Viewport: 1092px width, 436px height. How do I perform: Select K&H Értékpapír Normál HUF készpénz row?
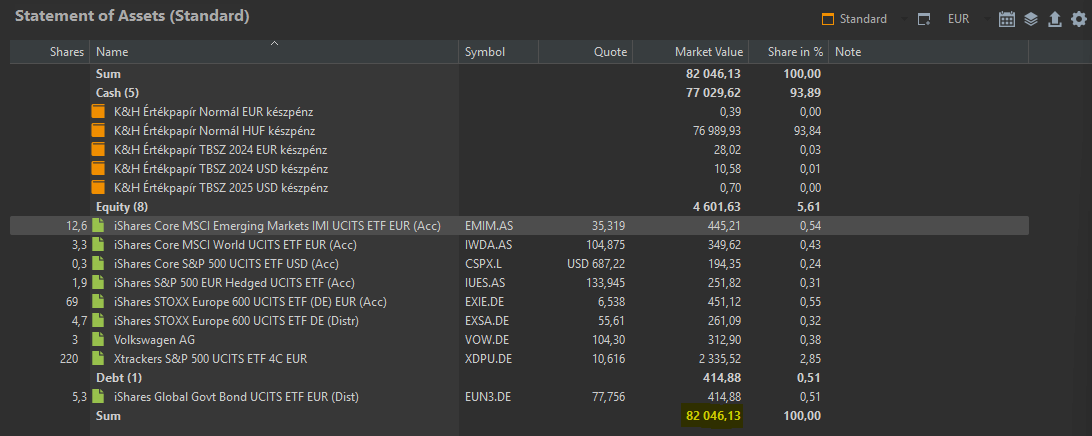(x=519, y=130)
